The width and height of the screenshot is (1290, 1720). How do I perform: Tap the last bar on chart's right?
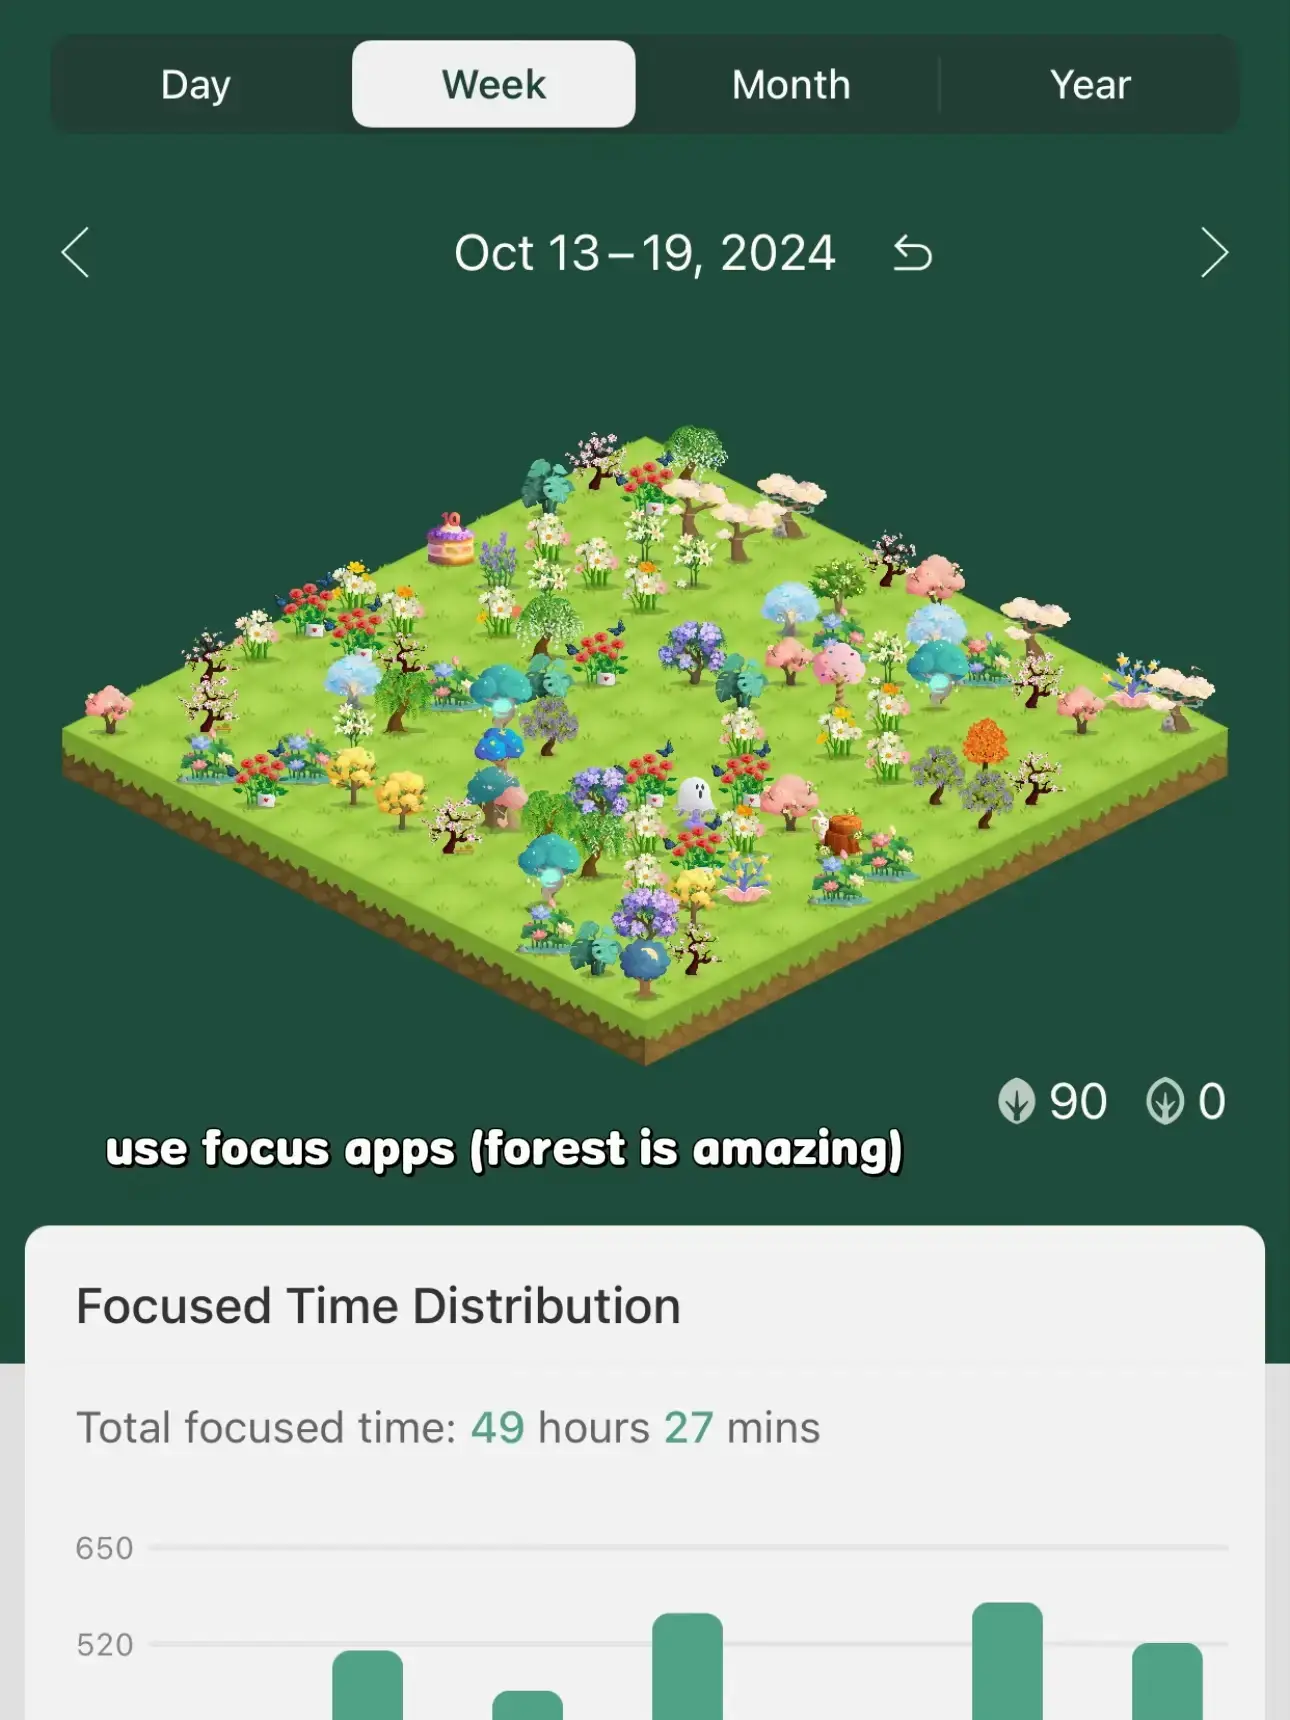tap(1167, 1681)
